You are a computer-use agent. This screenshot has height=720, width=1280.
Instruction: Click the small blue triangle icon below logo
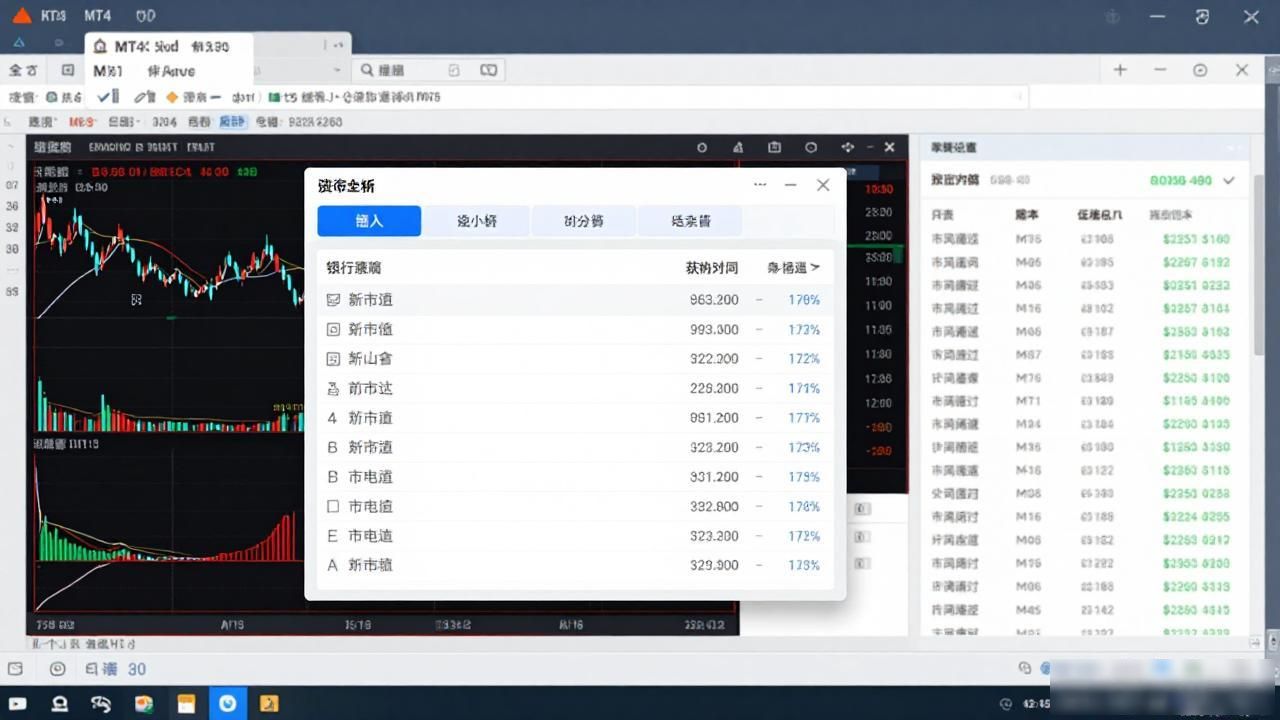19,43
